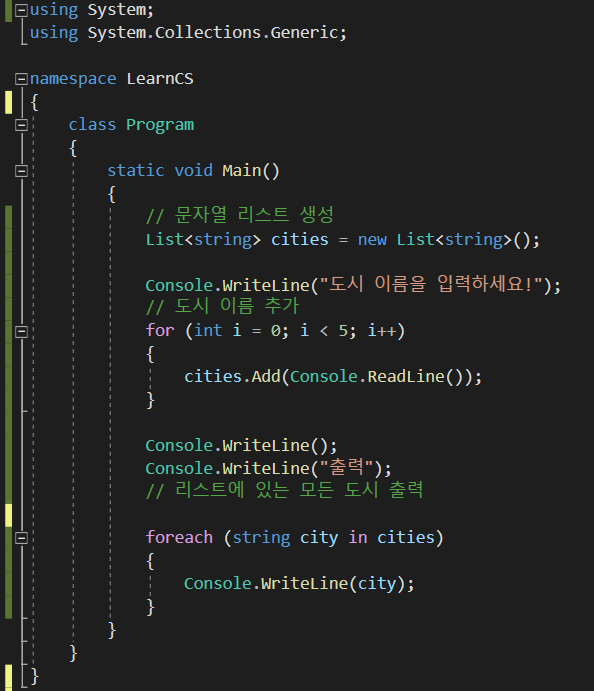Click the text 'using System;'
This screenshot has height=691, width=594.
coord(92,10)
